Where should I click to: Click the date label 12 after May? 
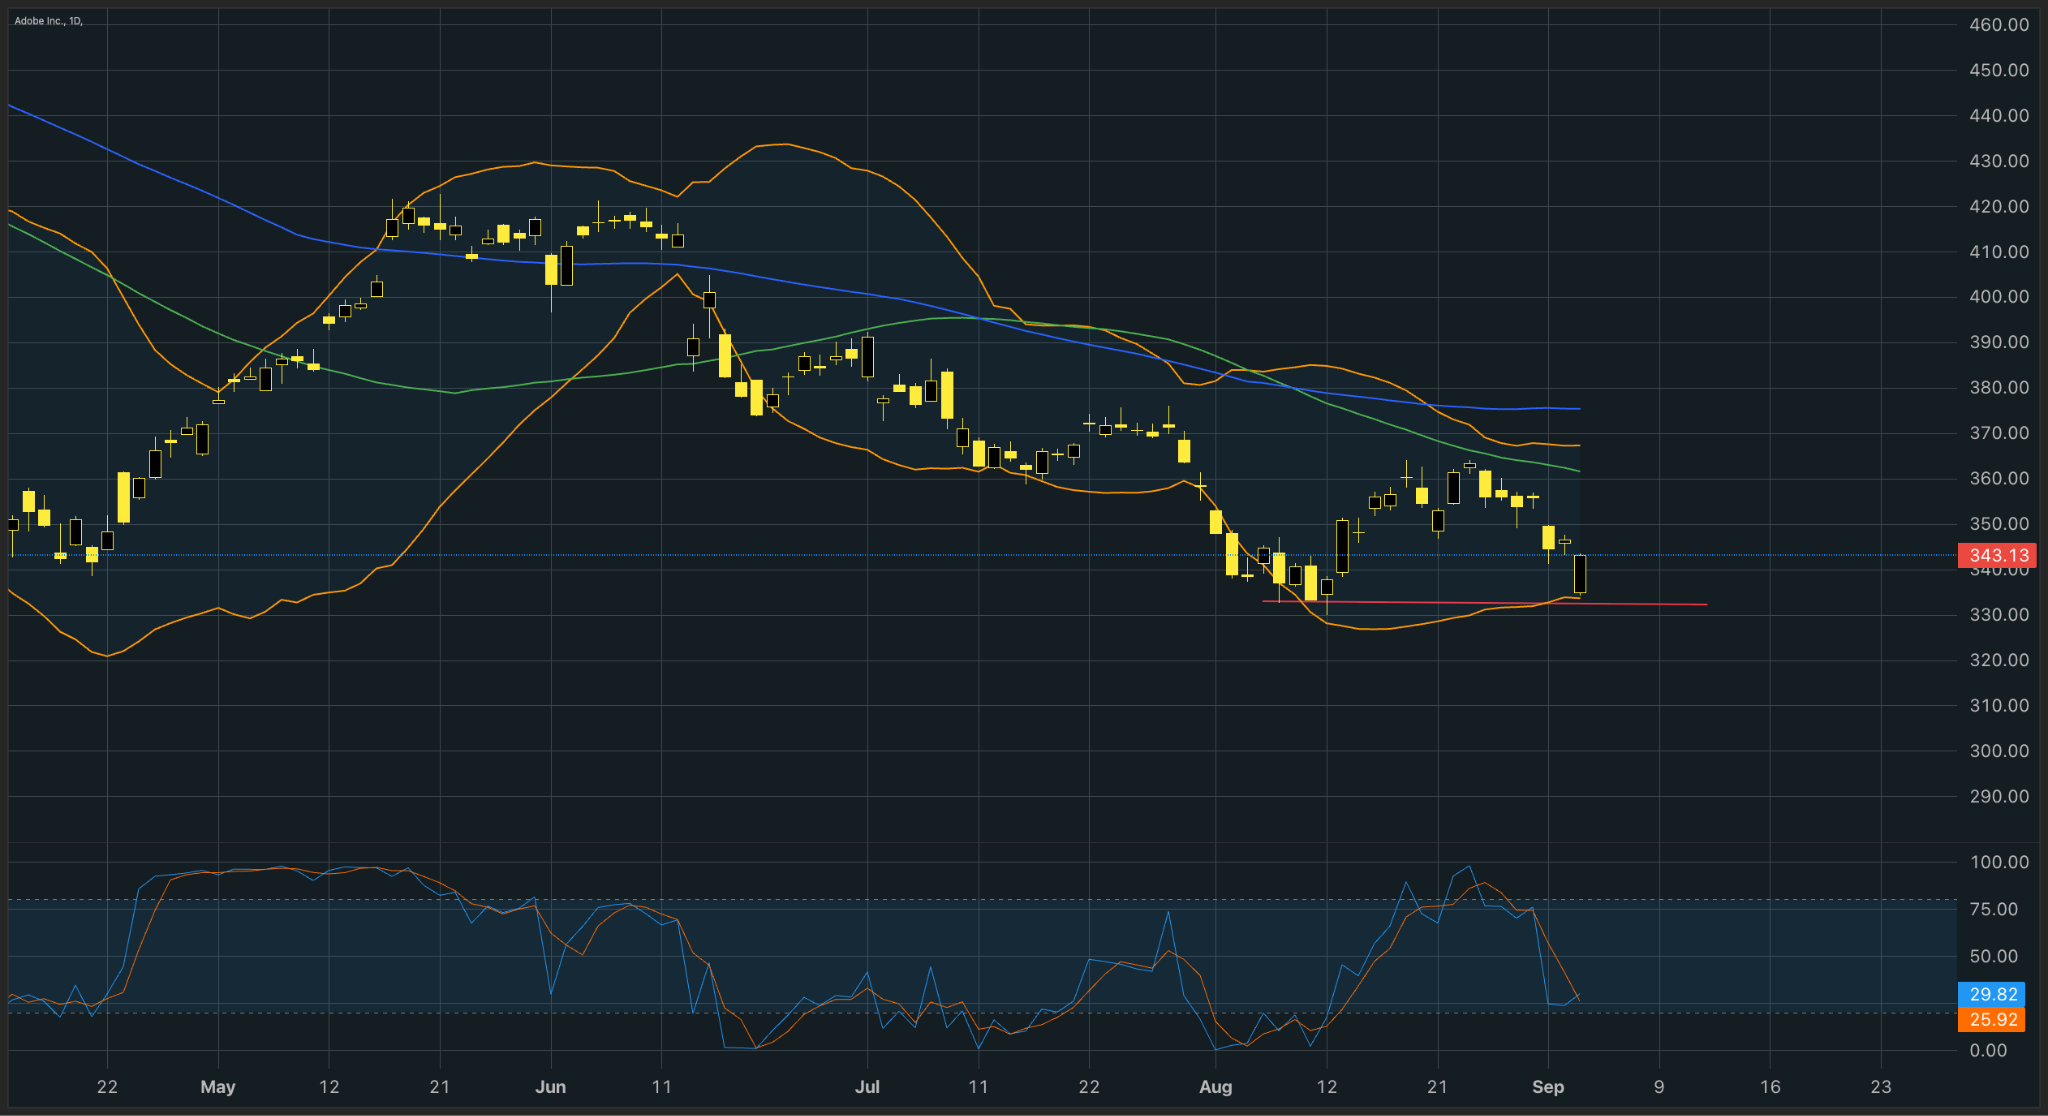tap(329, 1087)
